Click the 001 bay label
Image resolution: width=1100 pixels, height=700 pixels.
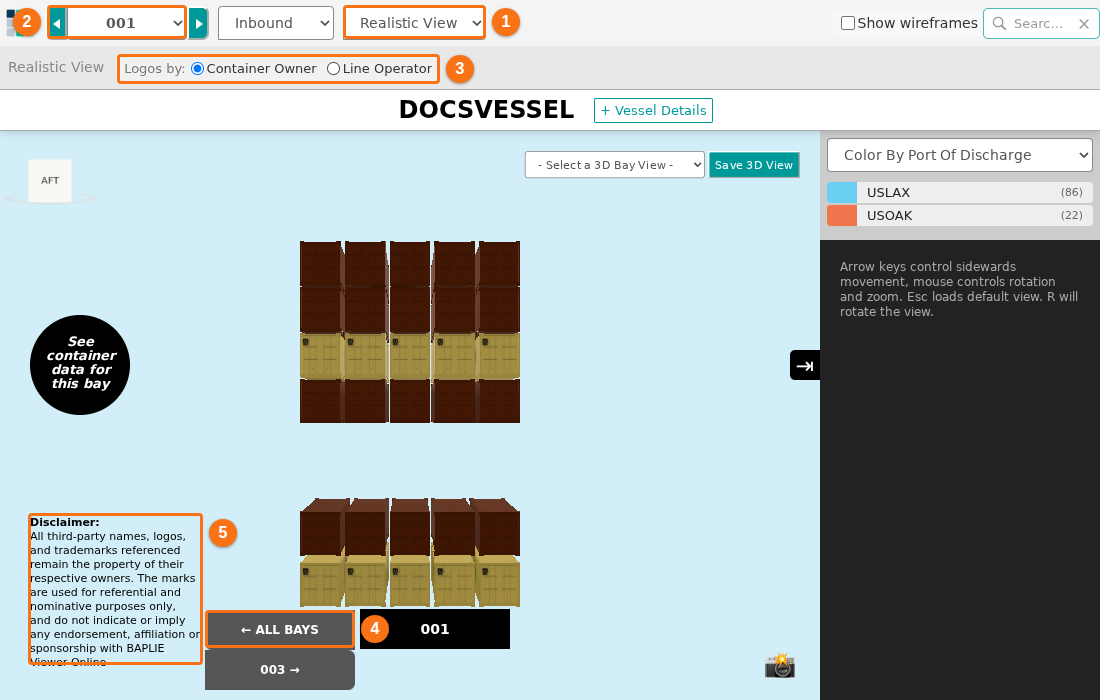[x=435, y=629]
